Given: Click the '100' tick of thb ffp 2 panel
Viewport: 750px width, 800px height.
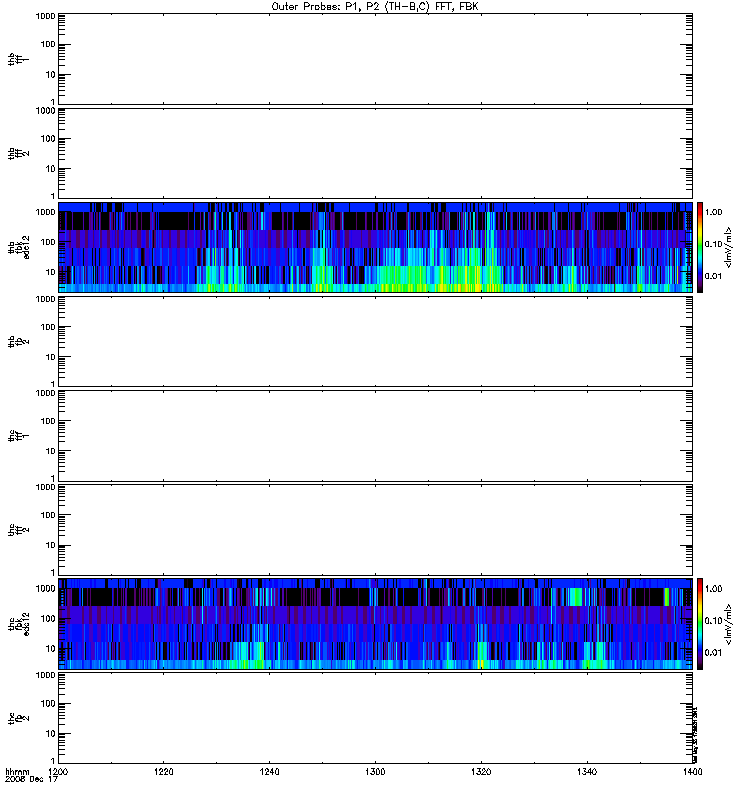Looking at the screenshot, I should pyautogui.click(x=48, y=327).
